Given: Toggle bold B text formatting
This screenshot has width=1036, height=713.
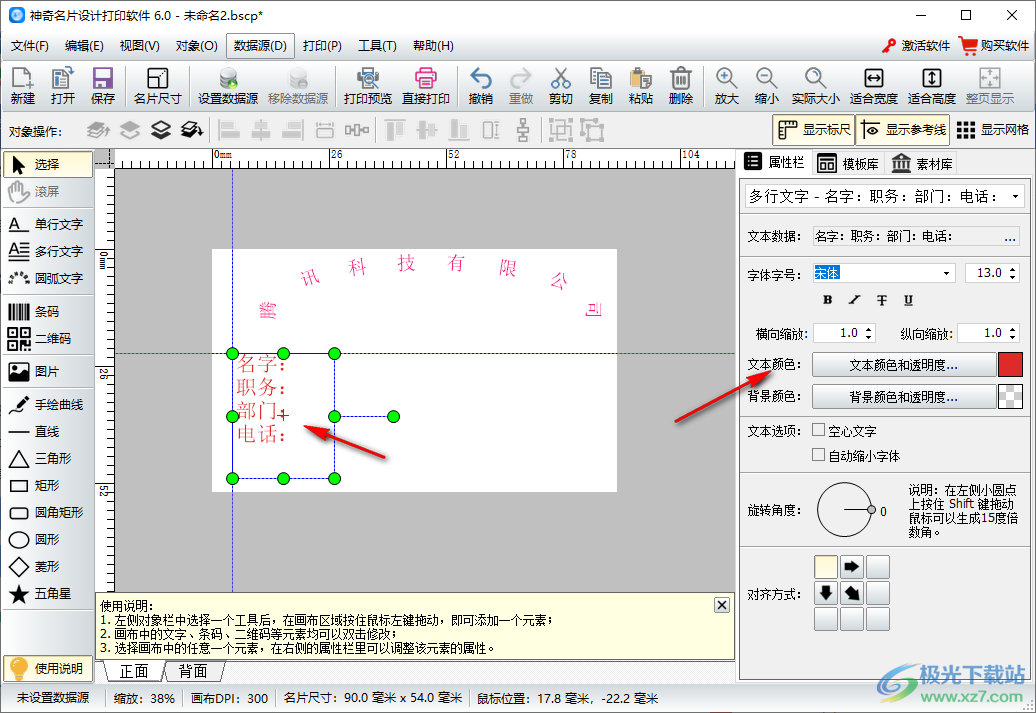Looking at the screenshot, I should coord(827,300).
